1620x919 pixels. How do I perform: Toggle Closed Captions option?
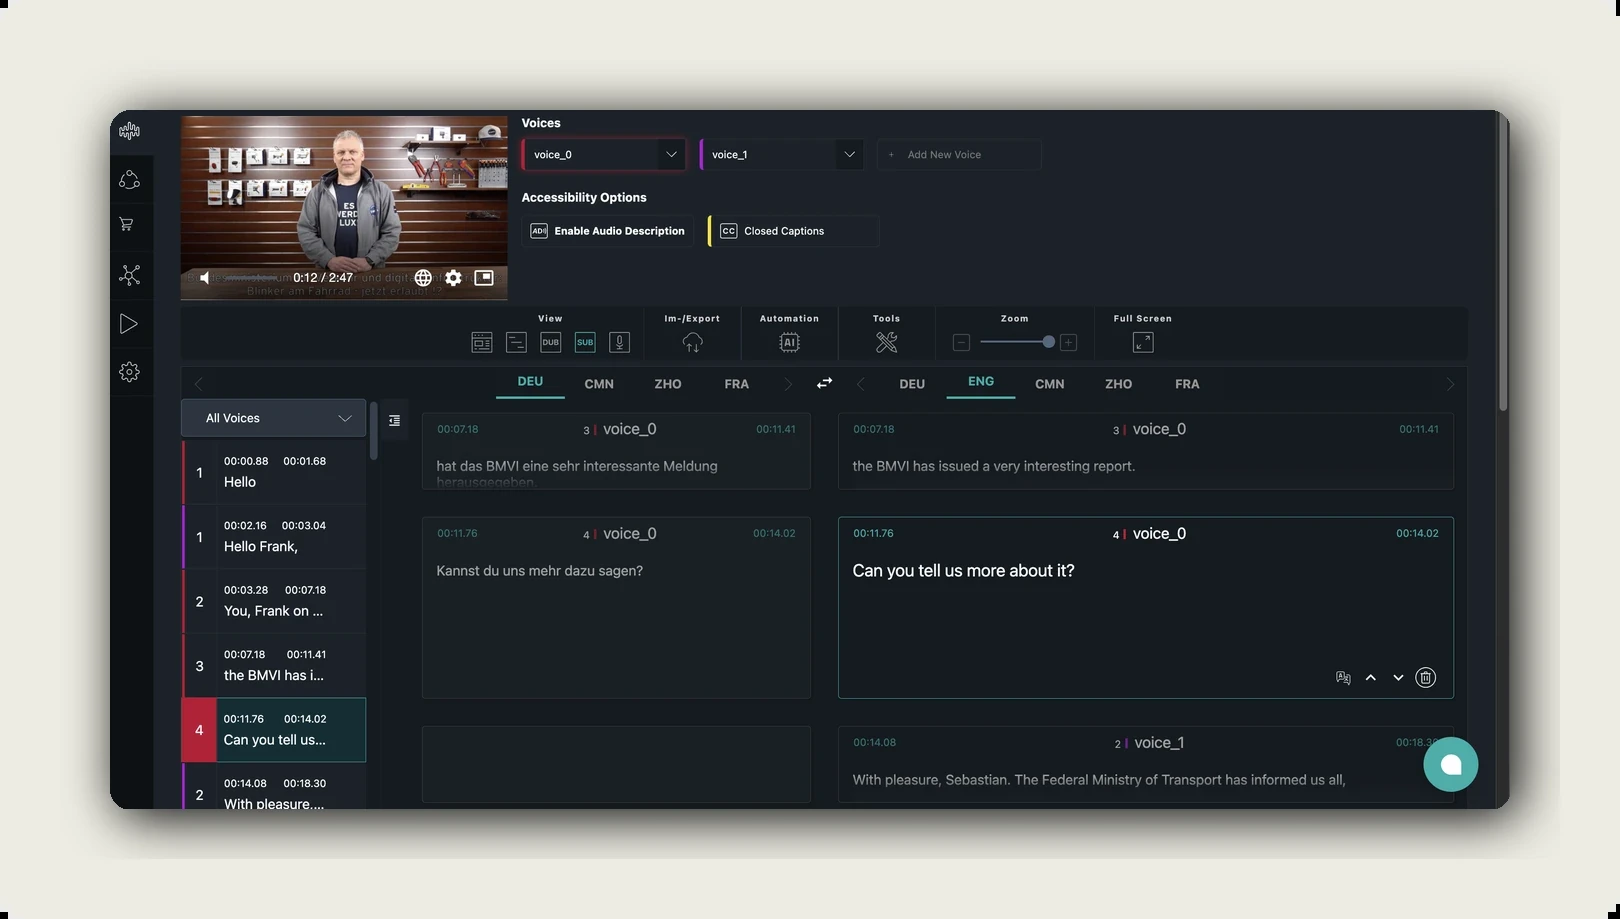[x=794, y=231]
